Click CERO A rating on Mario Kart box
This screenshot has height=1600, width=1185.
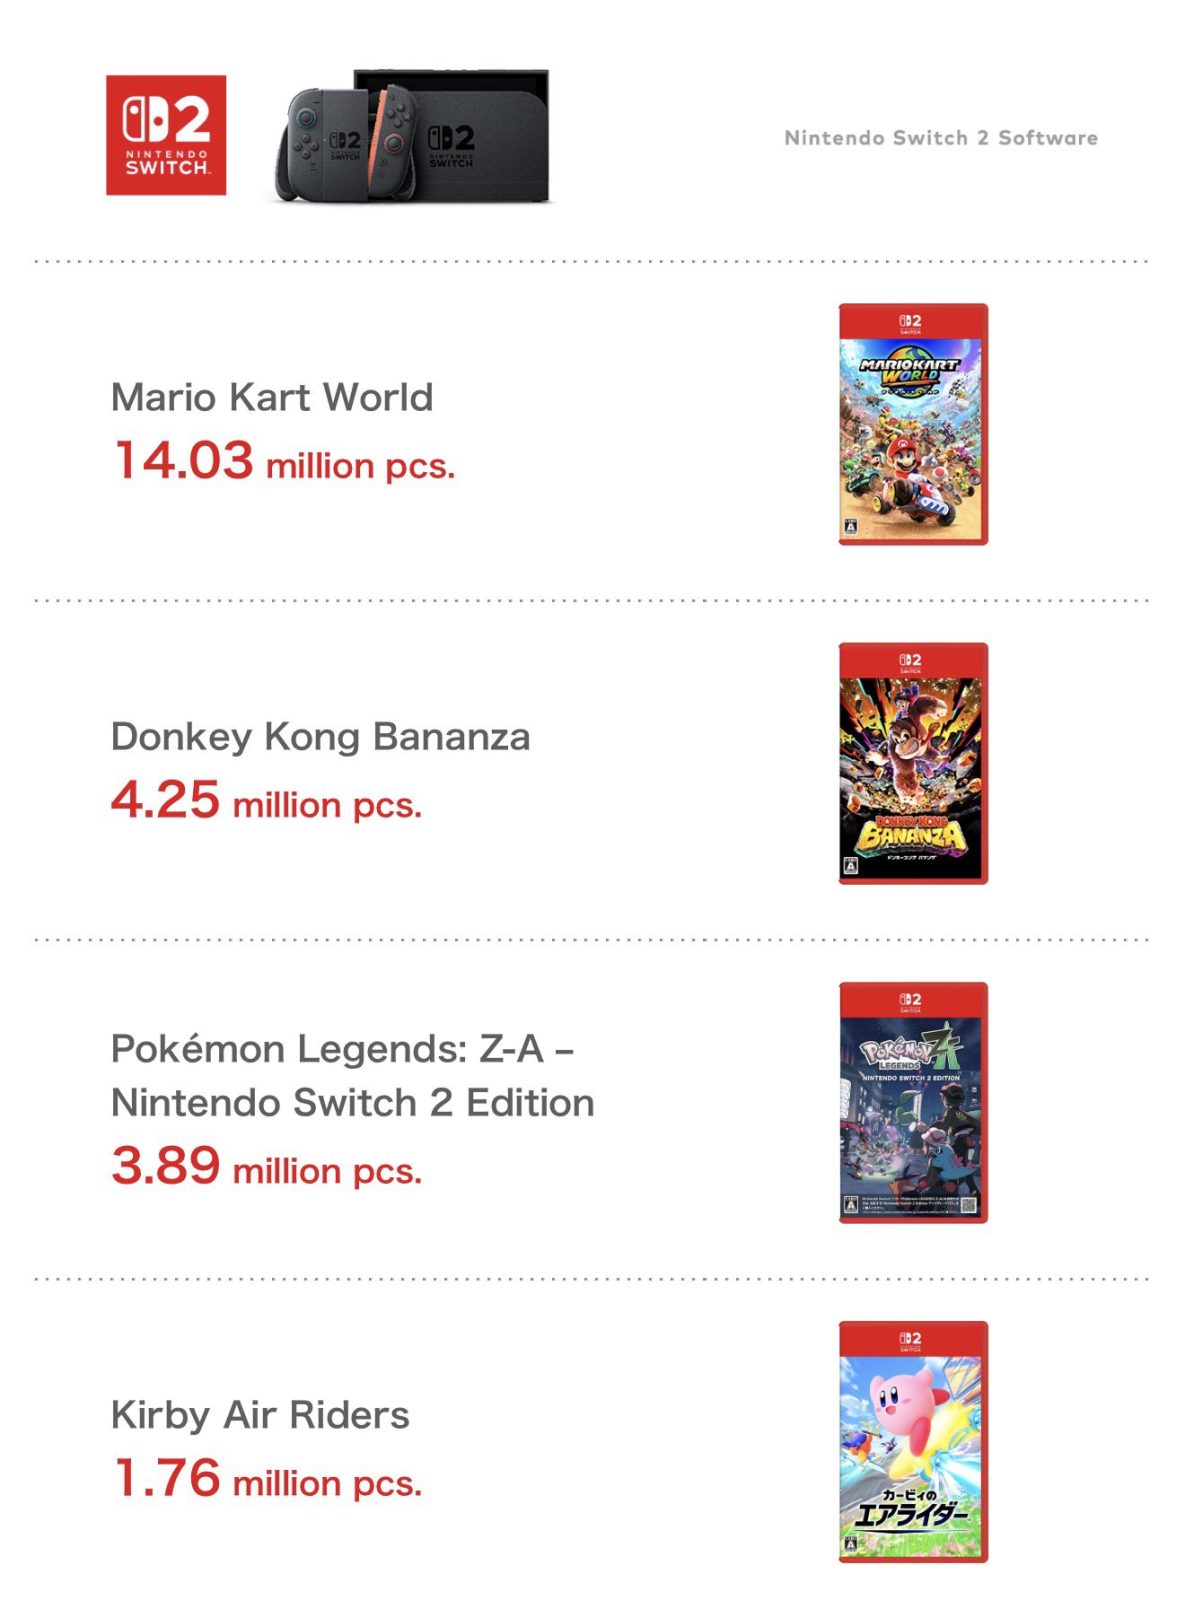click(850, 526)
